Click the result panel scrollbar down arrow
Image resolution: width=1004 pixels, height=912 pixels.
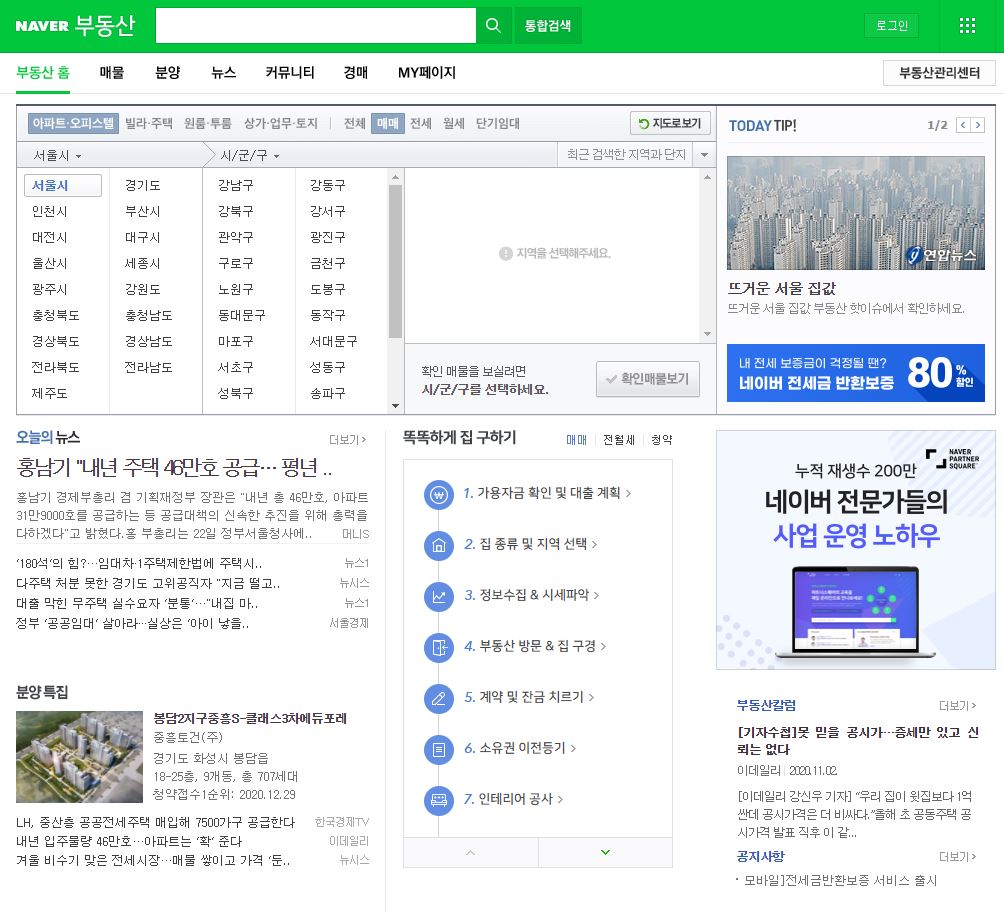(707, 334)
